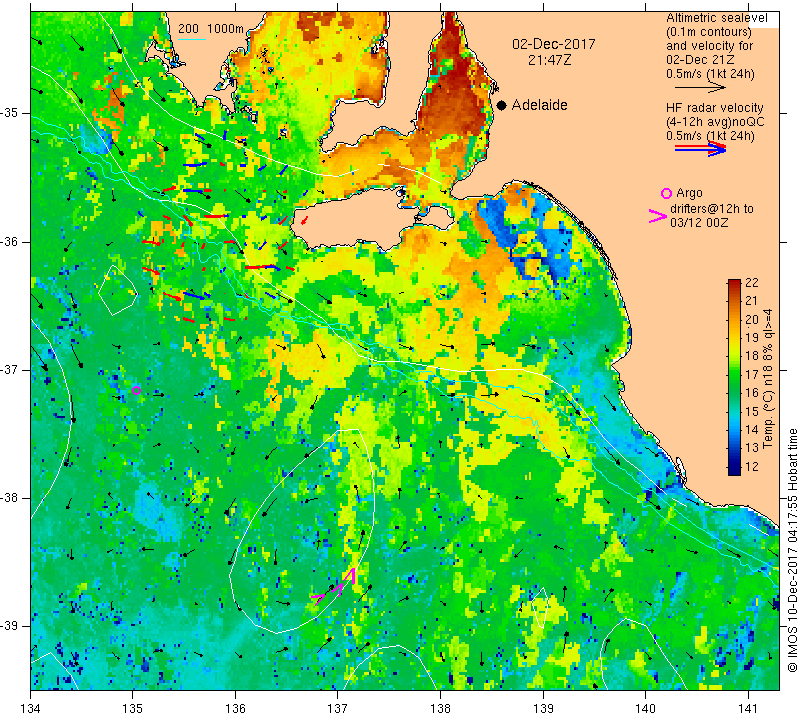
Task: Click the colorbar tick label 22
Action: [752, 283]
